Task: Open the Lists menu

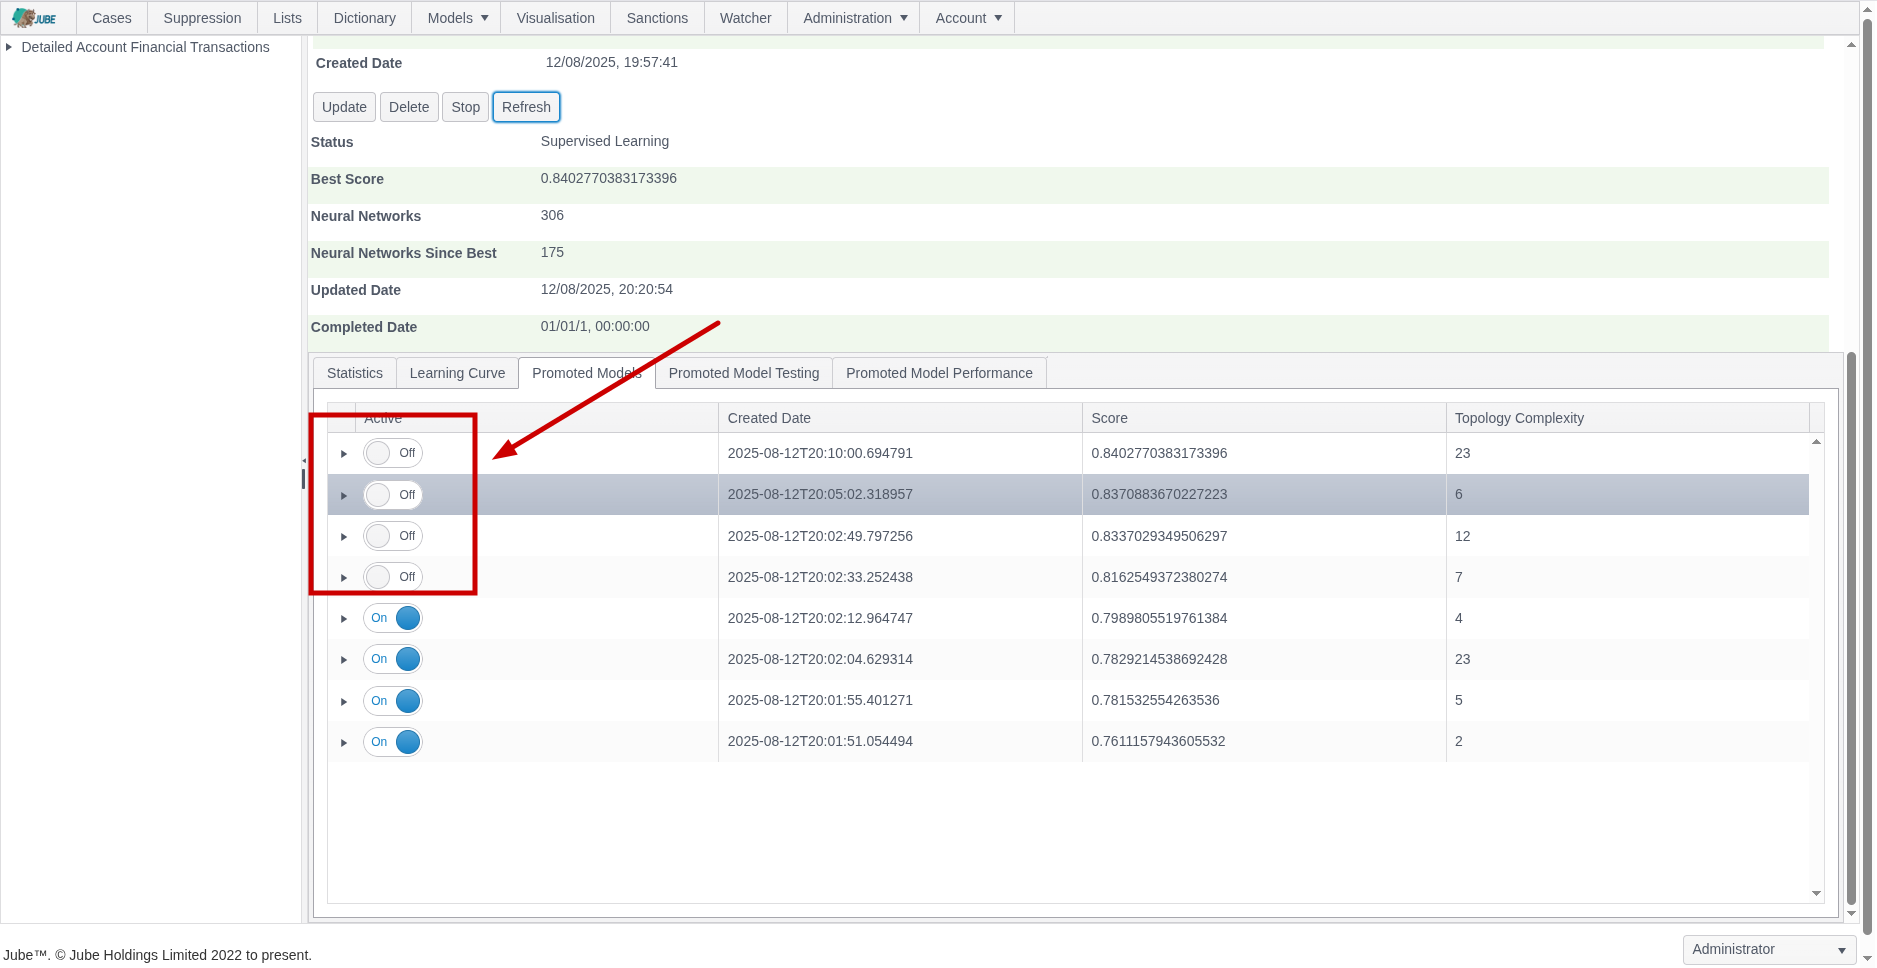Action: (287, 18)
